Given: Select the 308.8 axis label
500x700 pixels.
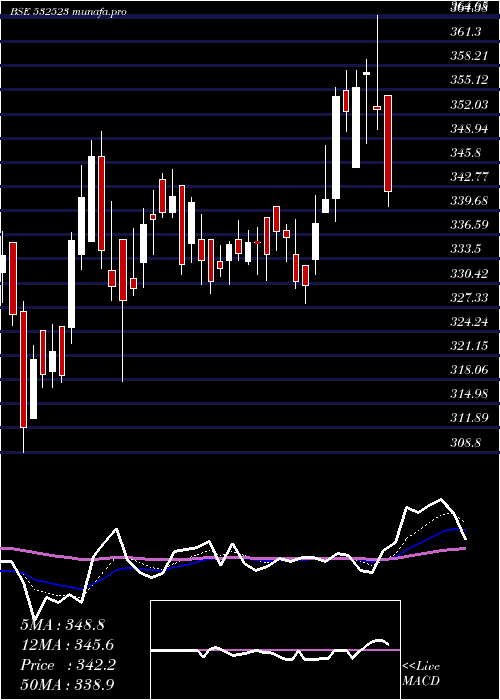Looking at the screenshot, I should point(466,442).
